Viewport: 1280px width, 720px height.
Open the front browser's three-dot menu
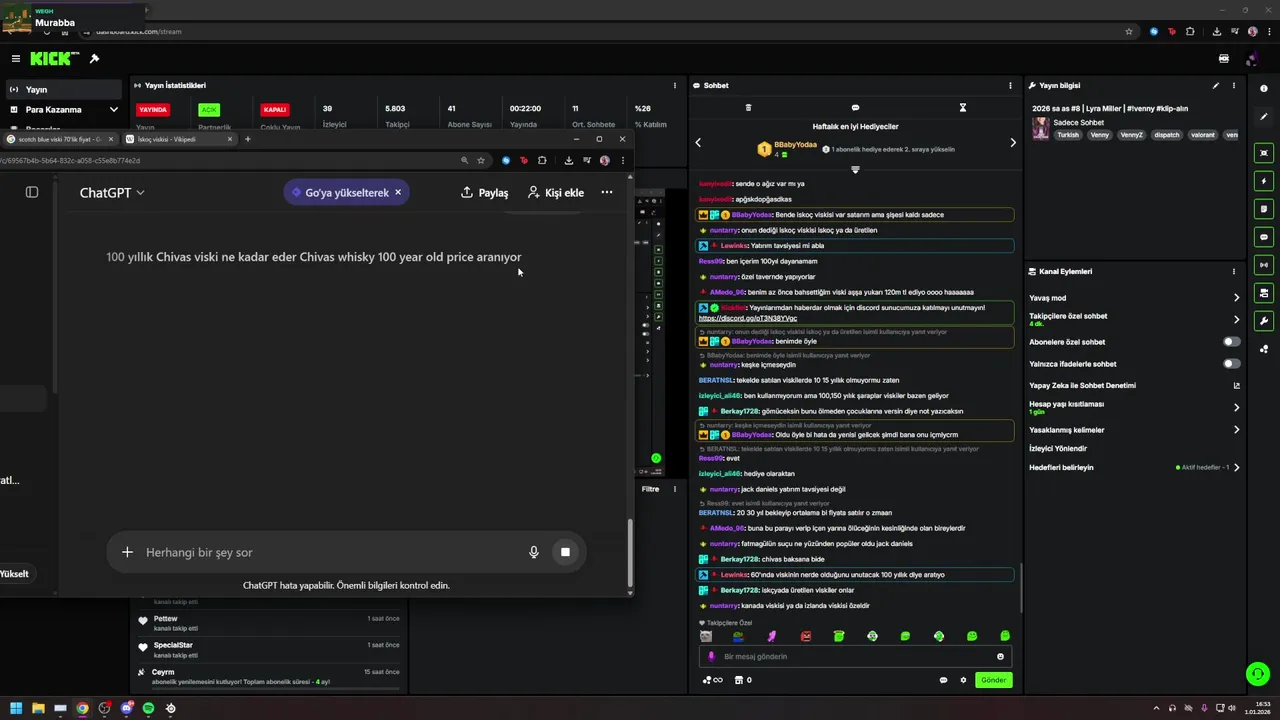coord(623,160)
